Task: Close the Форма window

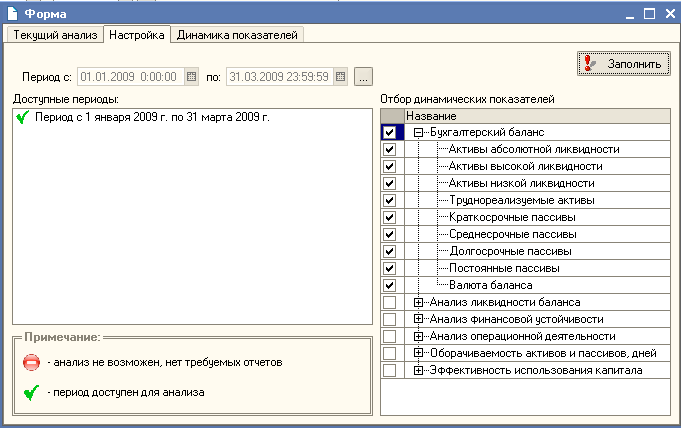Action: coord(670,14)
